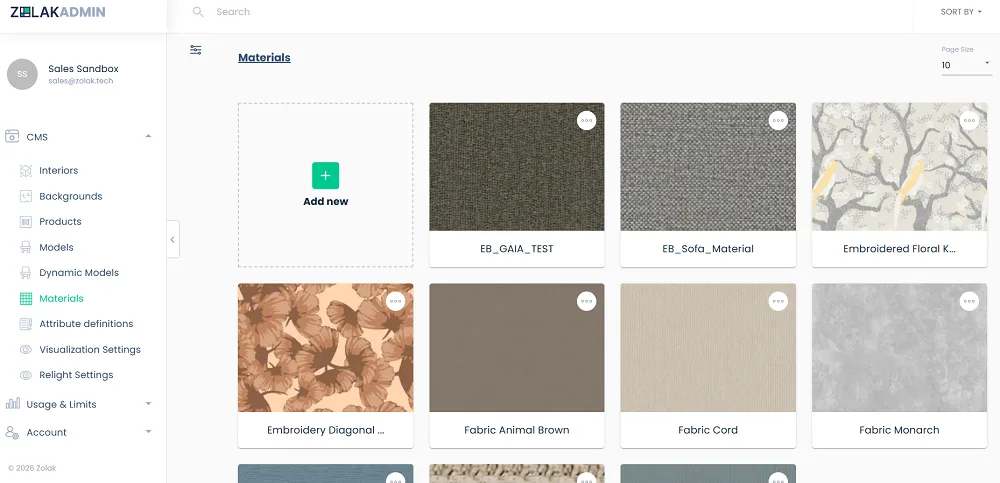Image resolution: width=1000 pixels, height=483 pixels.
Task: Open the Fabric Animal Brown swatch
Action: (x=517, y=348)
